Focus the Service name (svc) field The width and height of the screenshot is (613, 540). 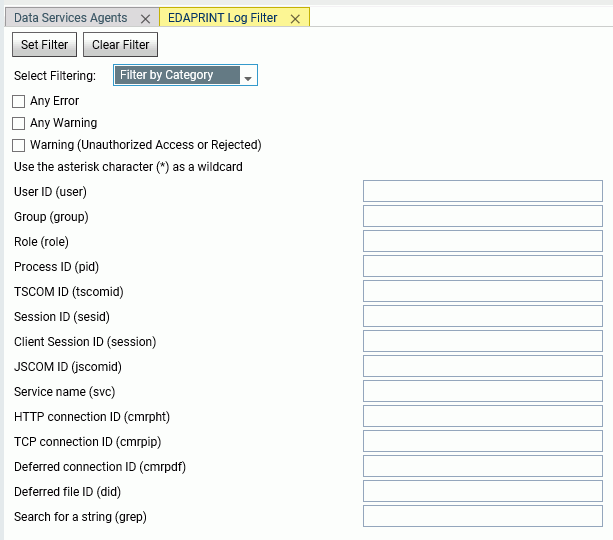coord(483,391)
